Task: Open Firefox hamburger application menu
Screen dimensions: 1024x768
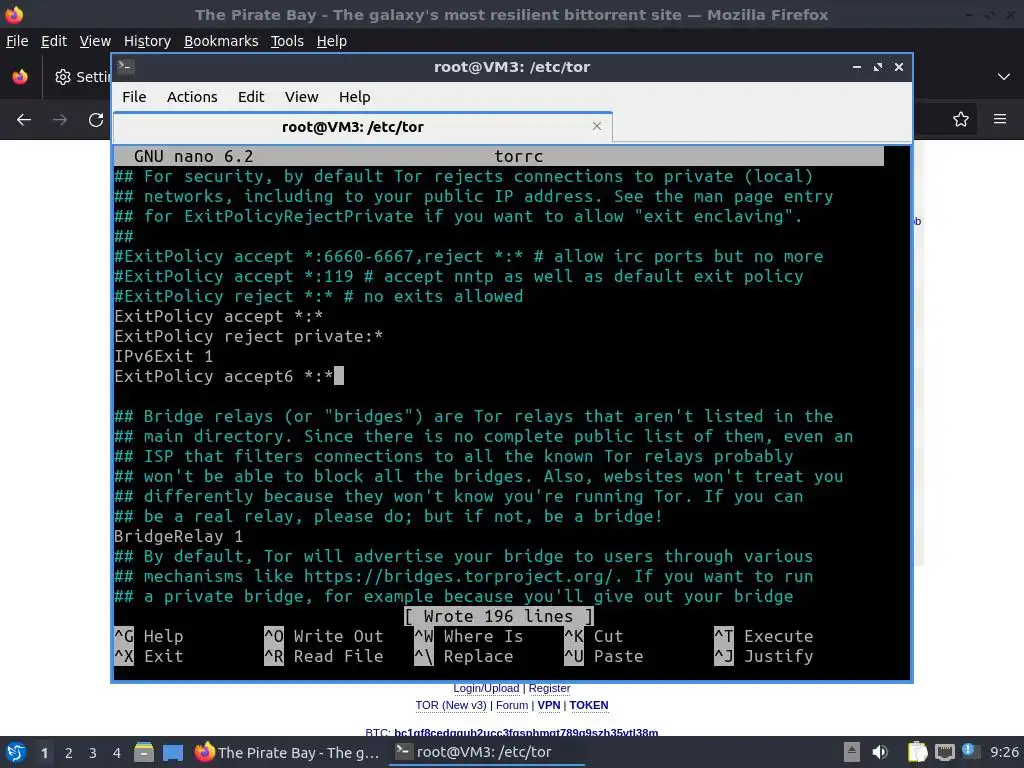Action: 1000,119
